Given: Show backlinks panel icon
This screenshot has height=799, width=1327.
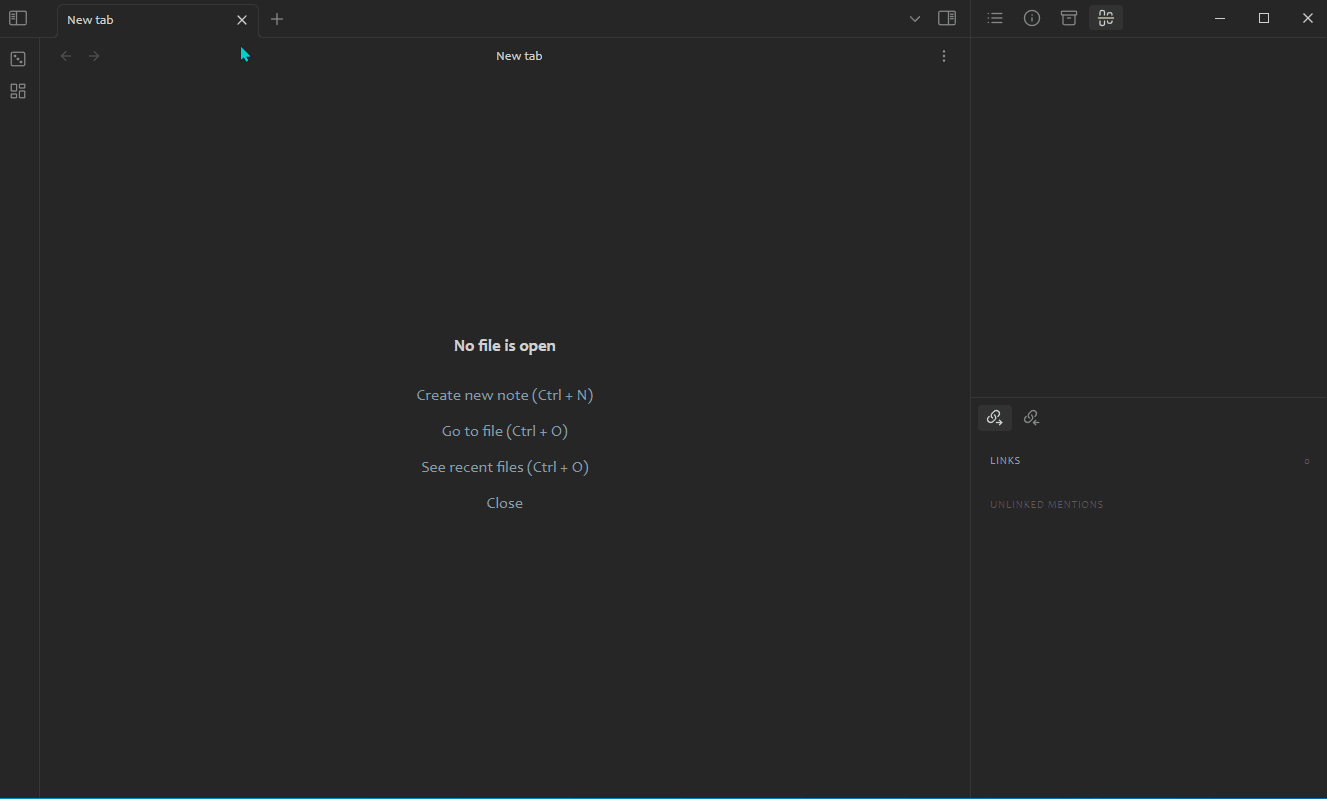Looking at the screenshot, I should (x=1032, y=418).
